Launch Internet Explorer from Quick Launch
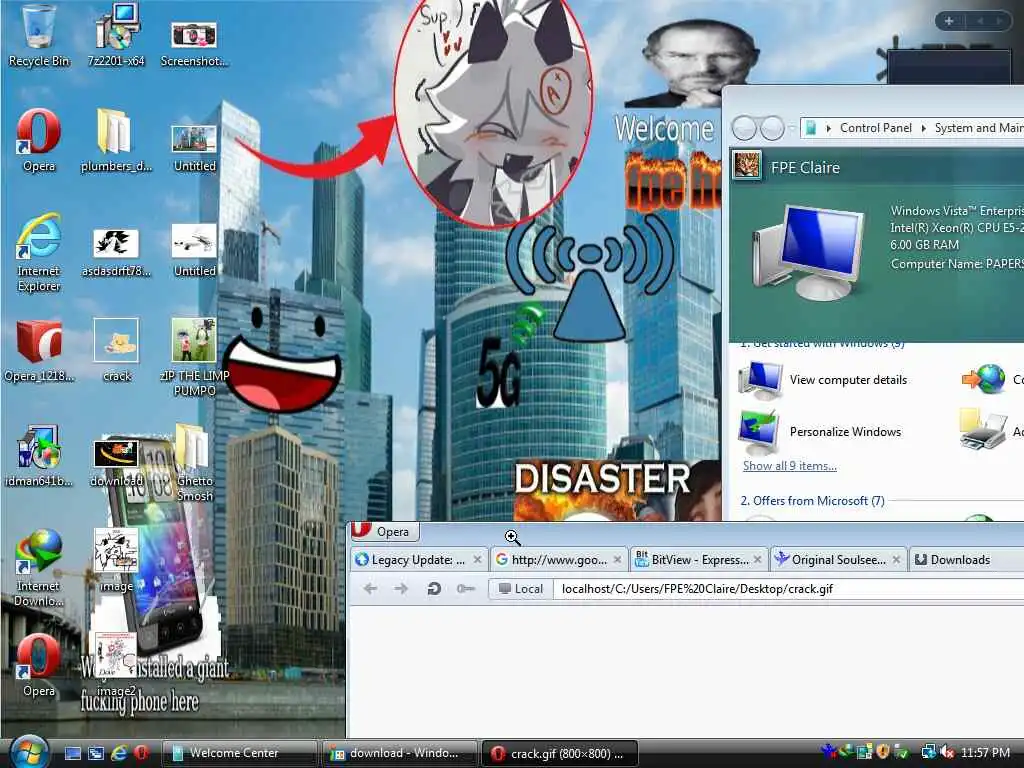The image size is (1024, 768). point(119,753)
